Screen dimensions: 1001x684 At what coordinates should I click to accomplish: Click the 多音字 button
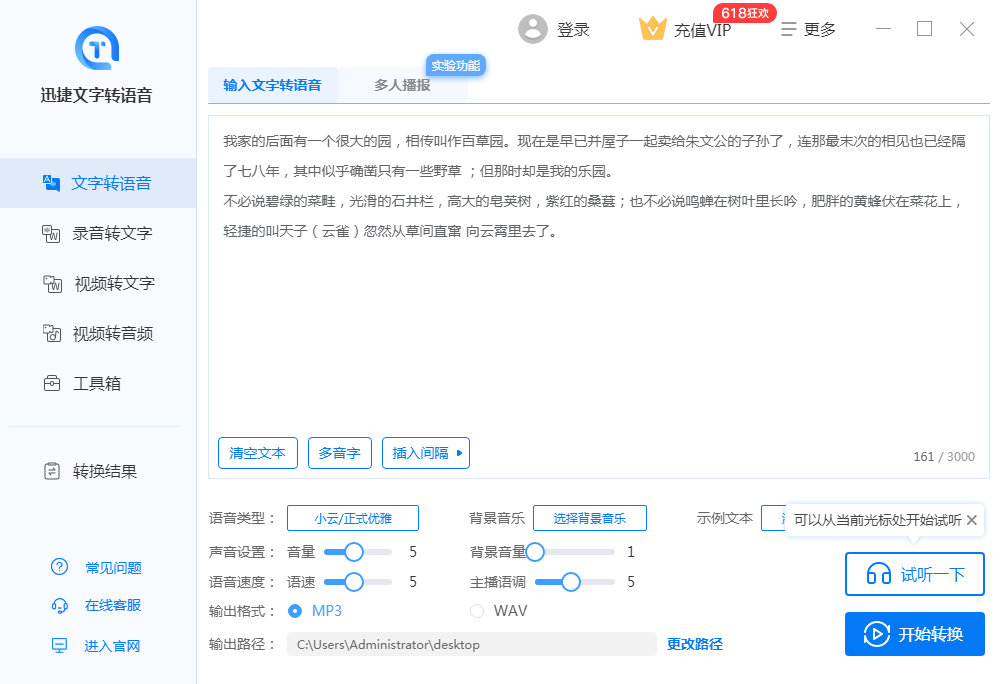pos(340,453)
